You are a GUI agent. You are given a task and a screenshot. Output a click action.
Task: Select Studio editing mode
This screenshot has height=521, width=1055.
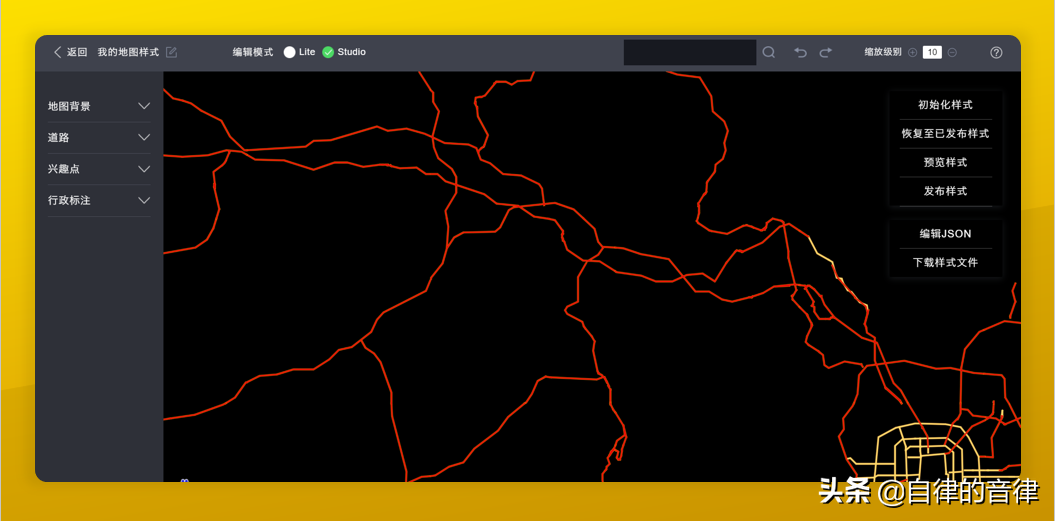pos(328,52)
